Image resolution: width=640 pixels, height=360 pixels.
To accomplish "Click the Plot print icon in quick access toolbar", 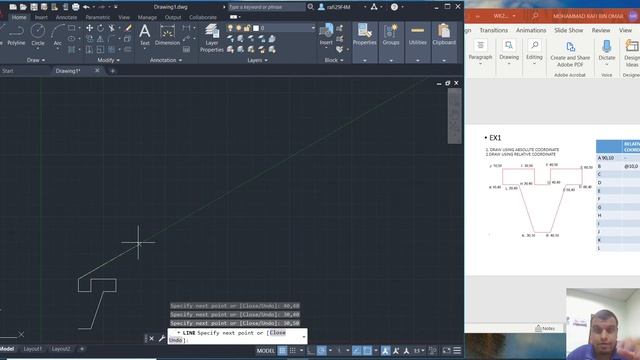I will point(76,7).
